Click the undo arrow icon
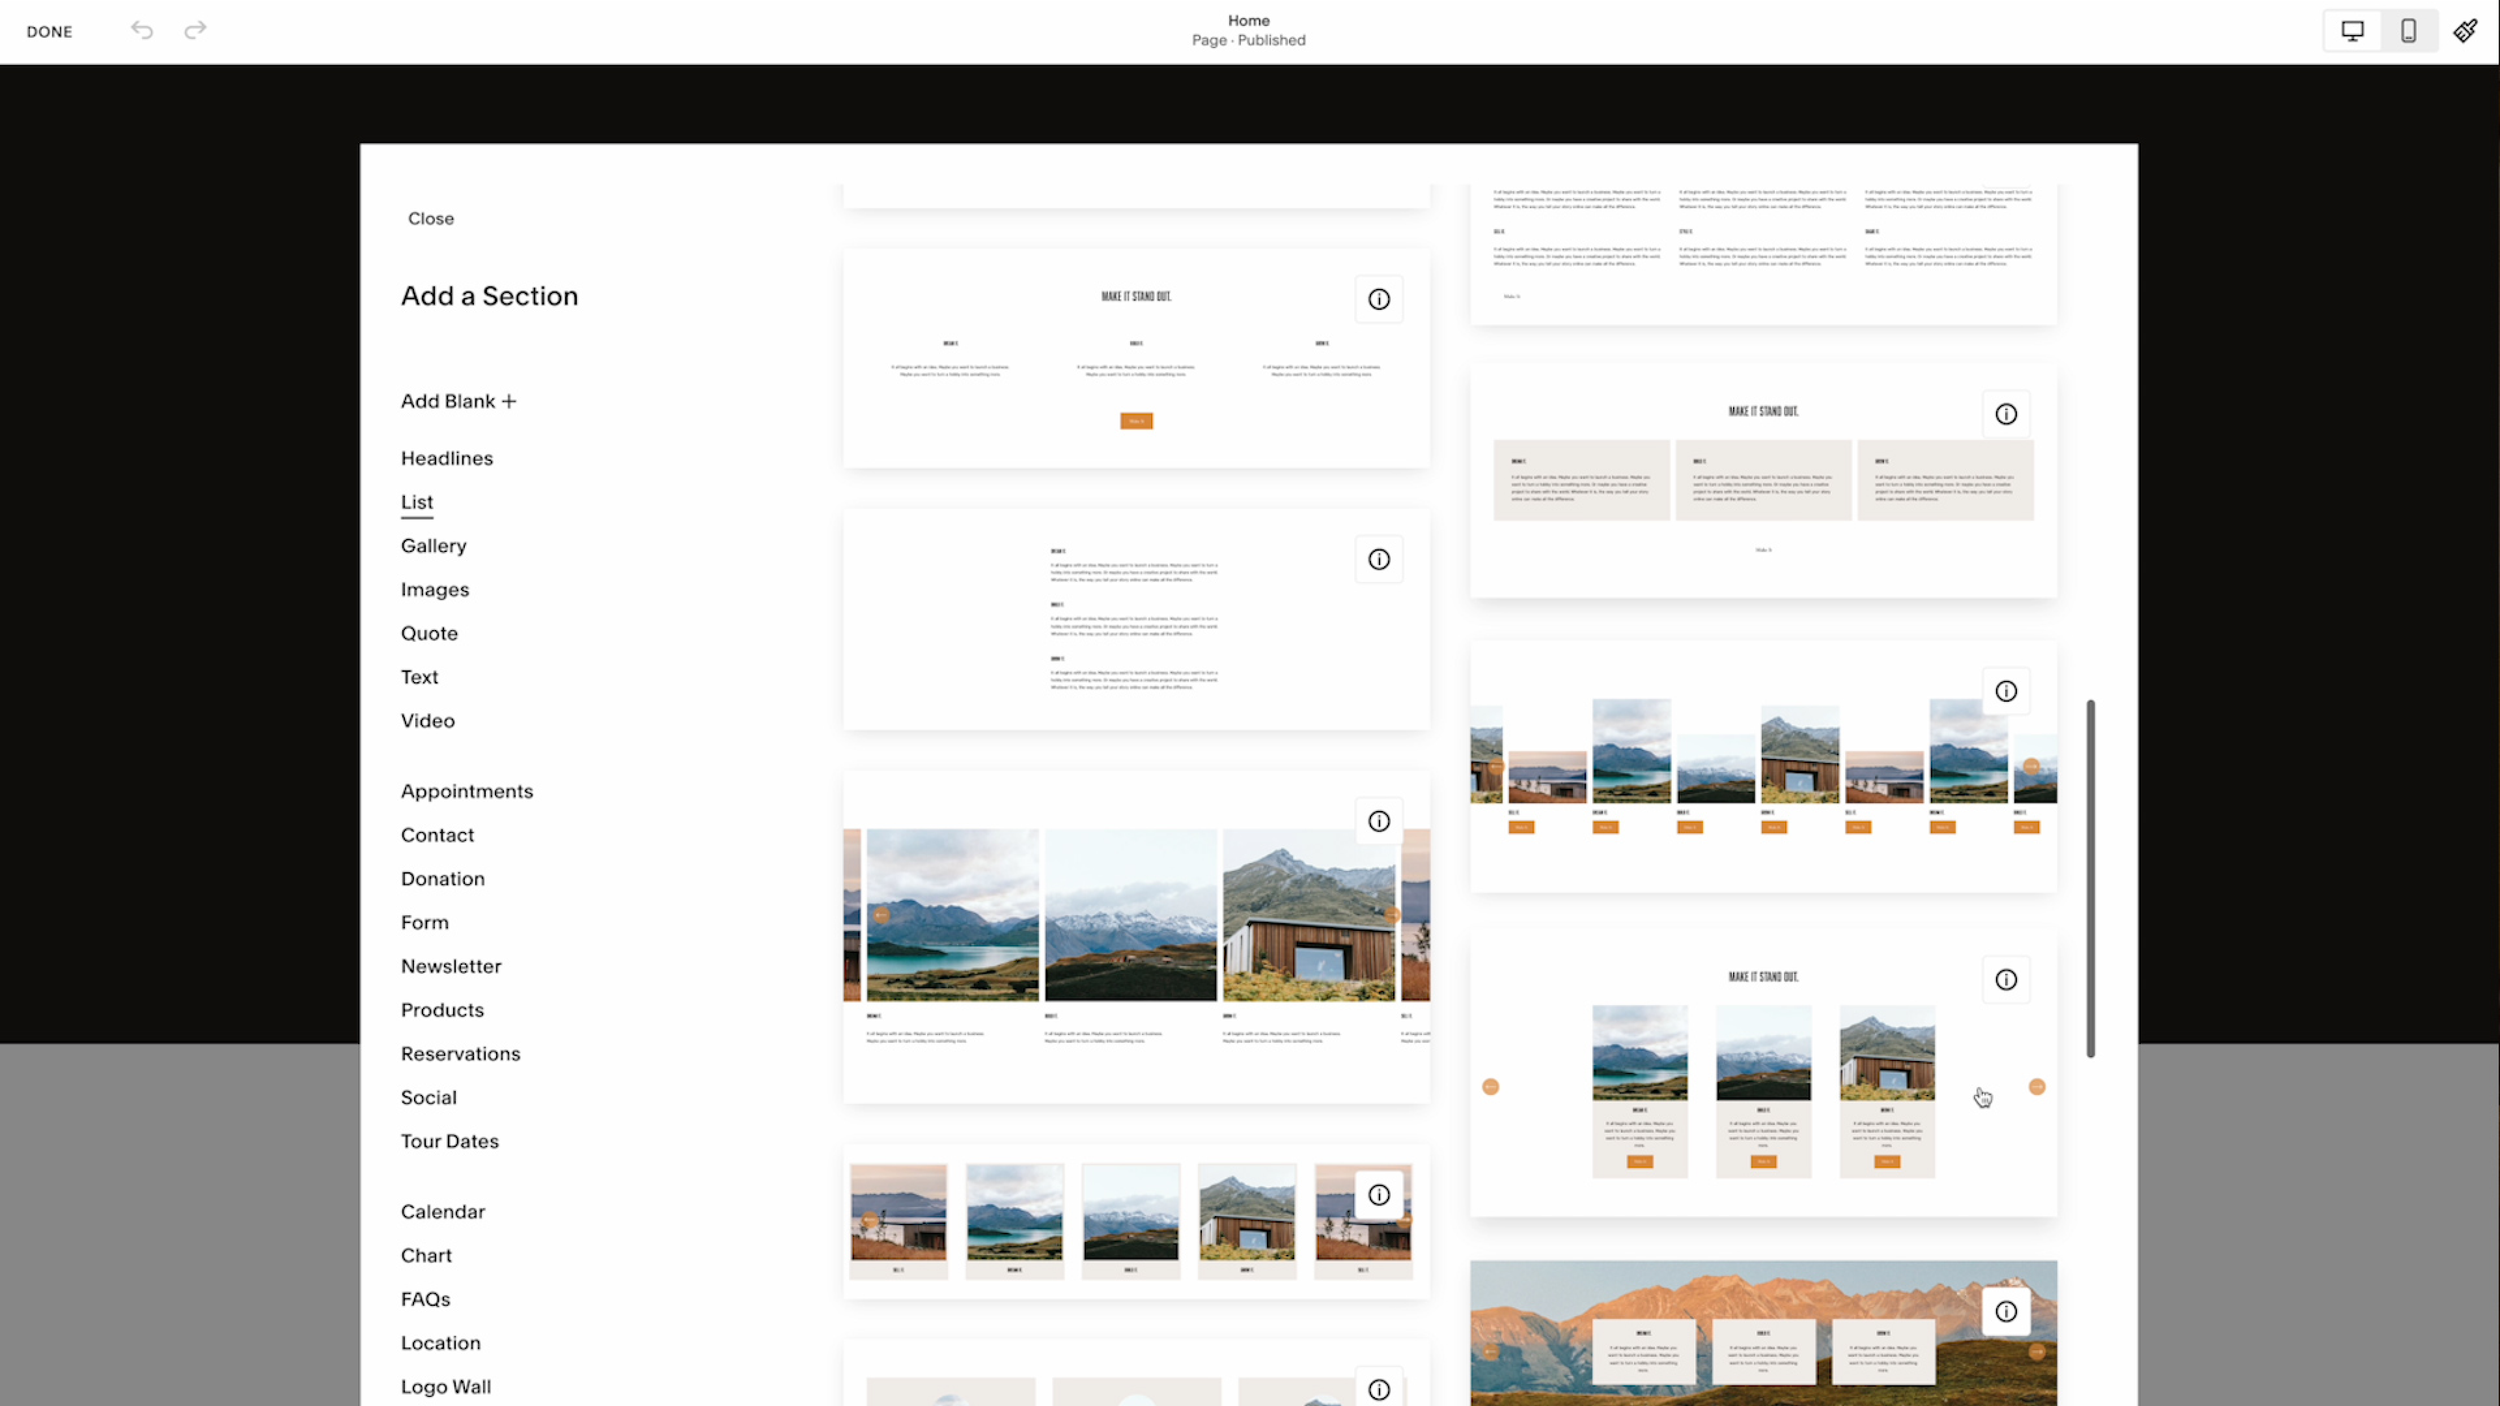 pyautogui.click(x=142, y=31)
